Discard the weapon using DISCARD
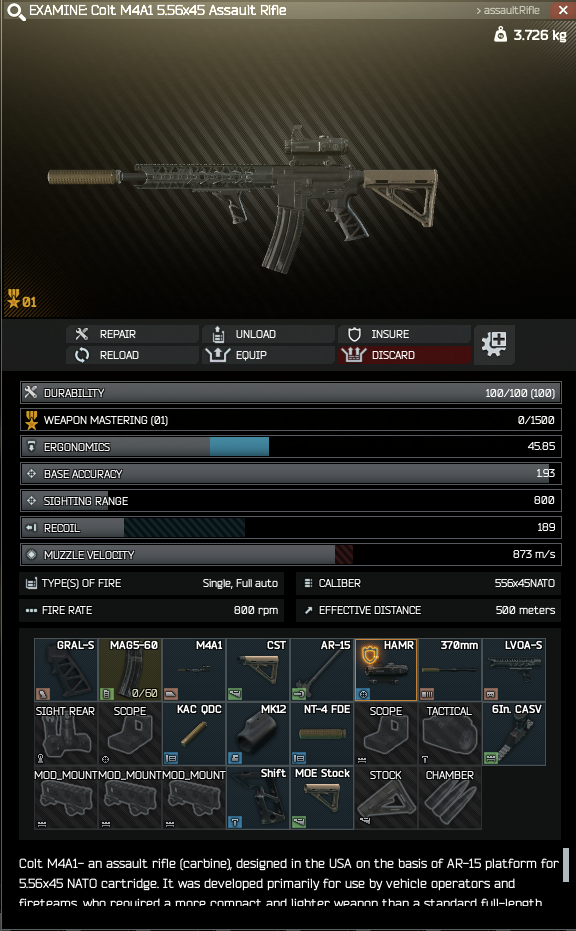 [404, 355]
